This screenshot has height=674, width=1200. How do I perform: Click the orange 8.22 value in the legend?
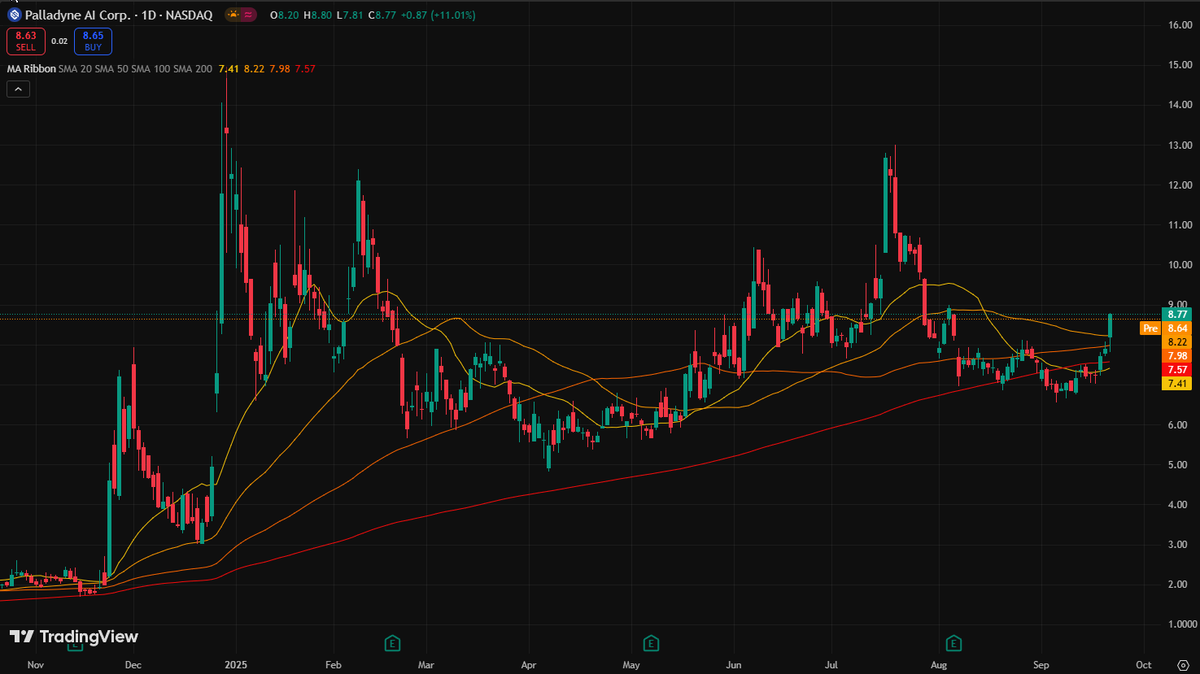[x=254, y=69]
